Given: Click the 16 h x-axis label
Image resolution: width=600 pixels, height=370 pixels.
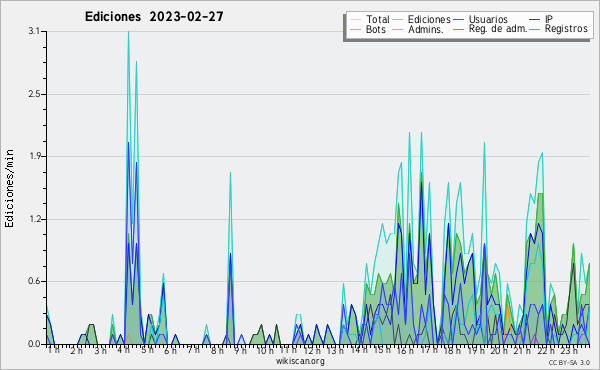Looking at the screenshot, I should [405, 350].
